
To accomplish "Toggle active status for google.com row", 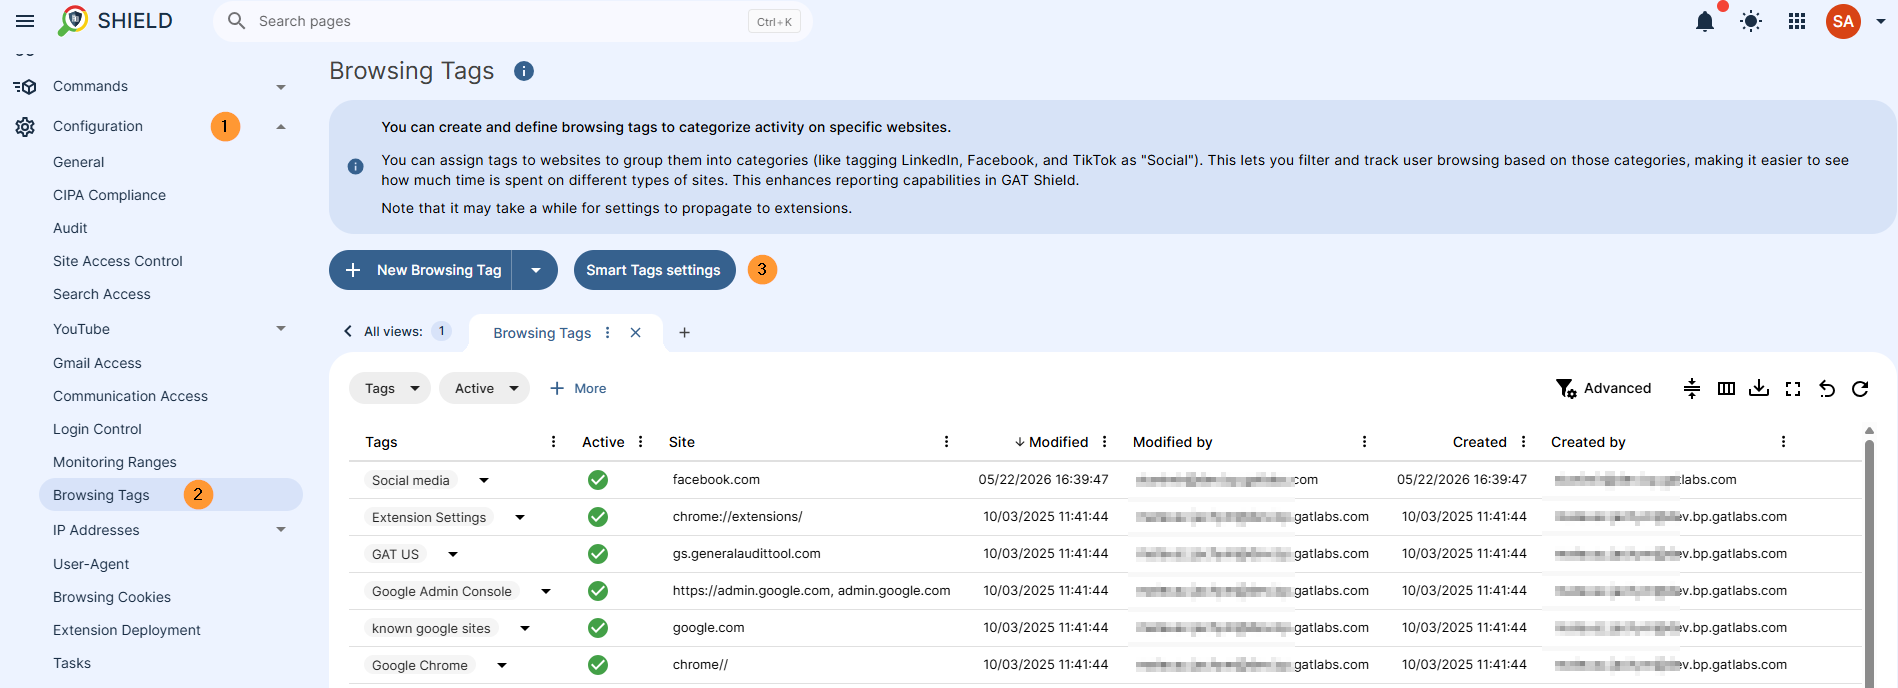I will tap(598, 628).
